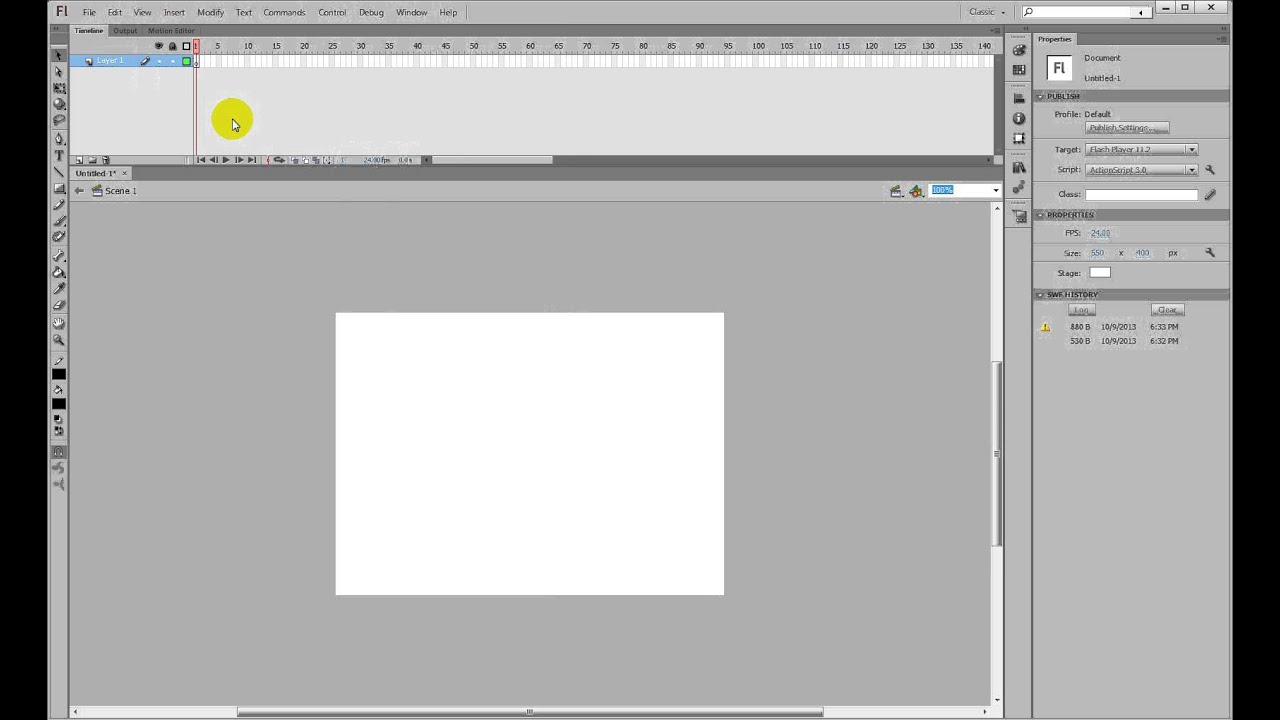Open the Commands menu
Screen dimensions: 1280x720
click(284, 12)
